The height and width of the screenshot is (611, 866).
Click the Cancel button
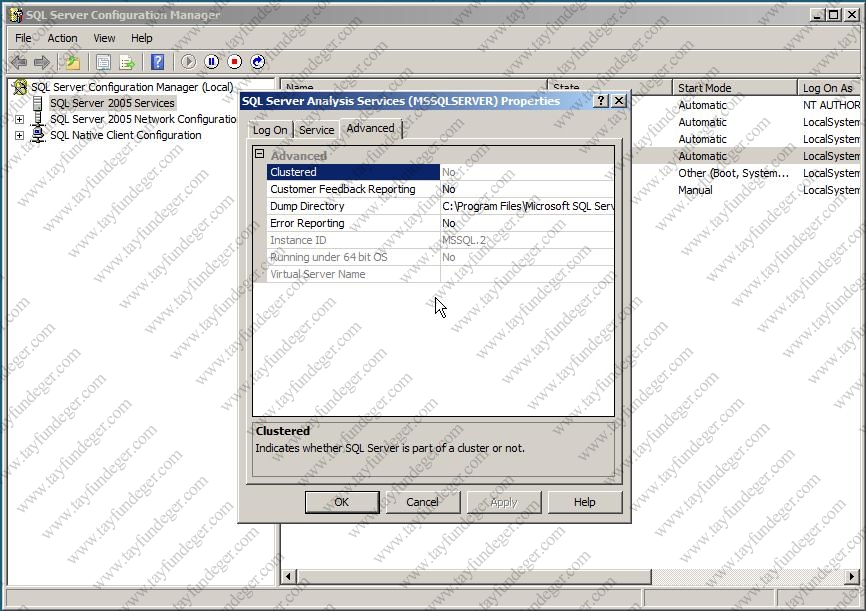click(423, 502)
